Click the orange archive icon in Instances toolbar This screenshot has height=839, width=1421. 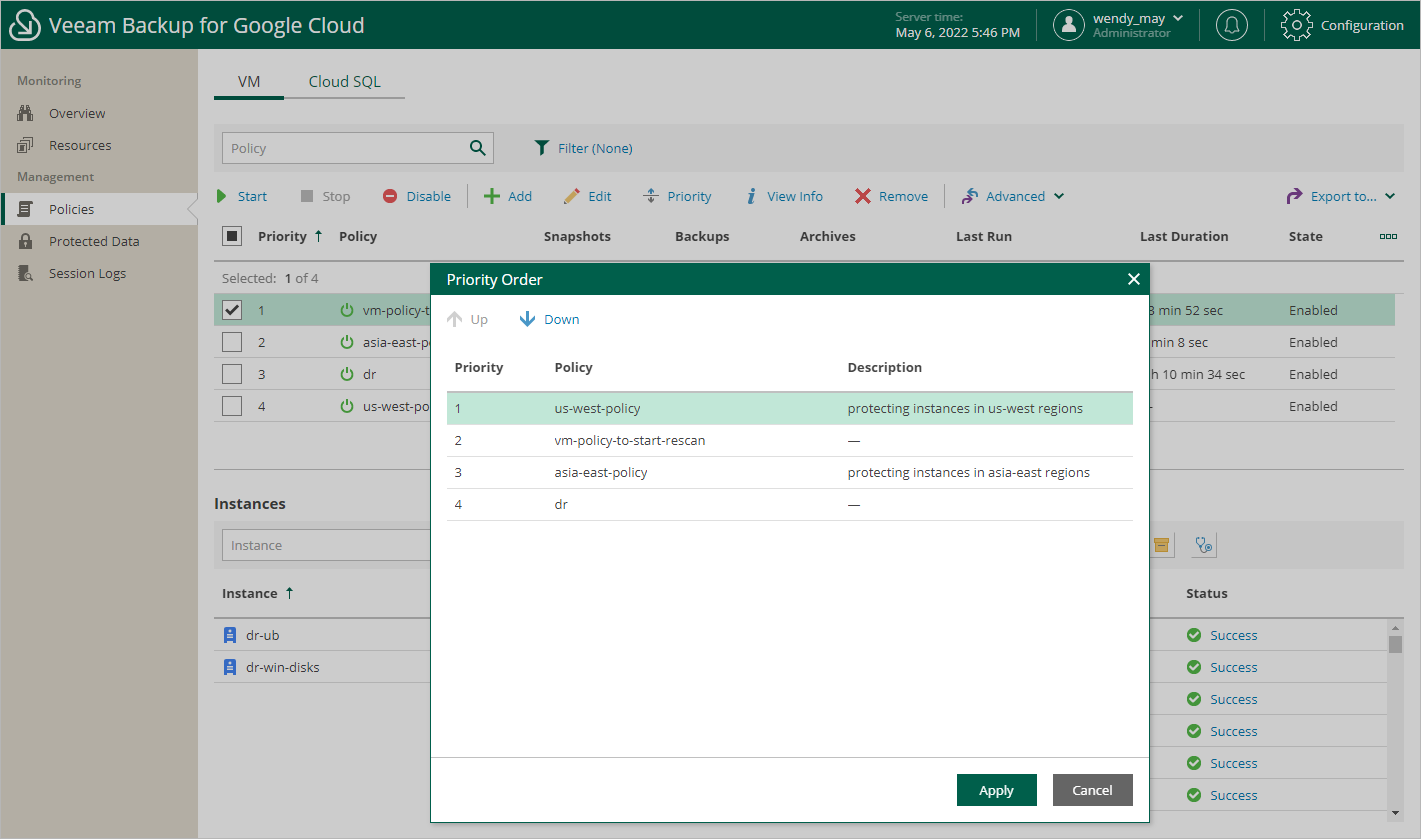(1161, 545)
